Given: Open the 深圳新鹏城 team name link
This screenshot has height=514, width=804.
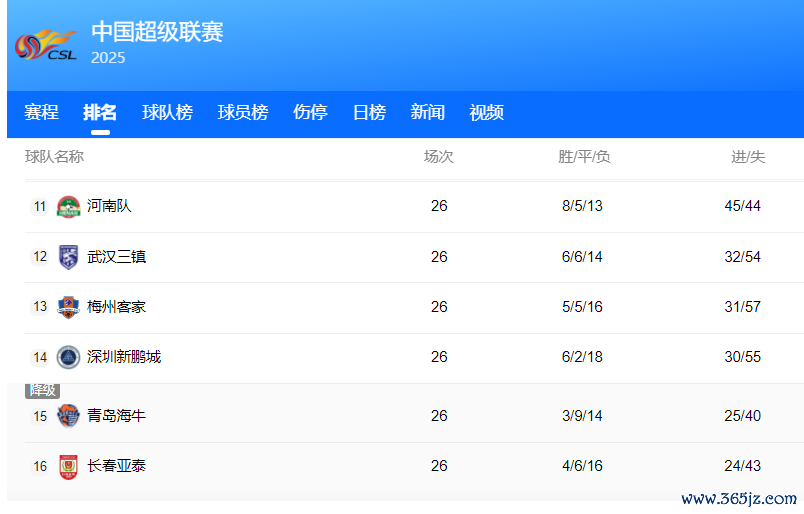Looking at the screenshot, I should tap(124, 357).
